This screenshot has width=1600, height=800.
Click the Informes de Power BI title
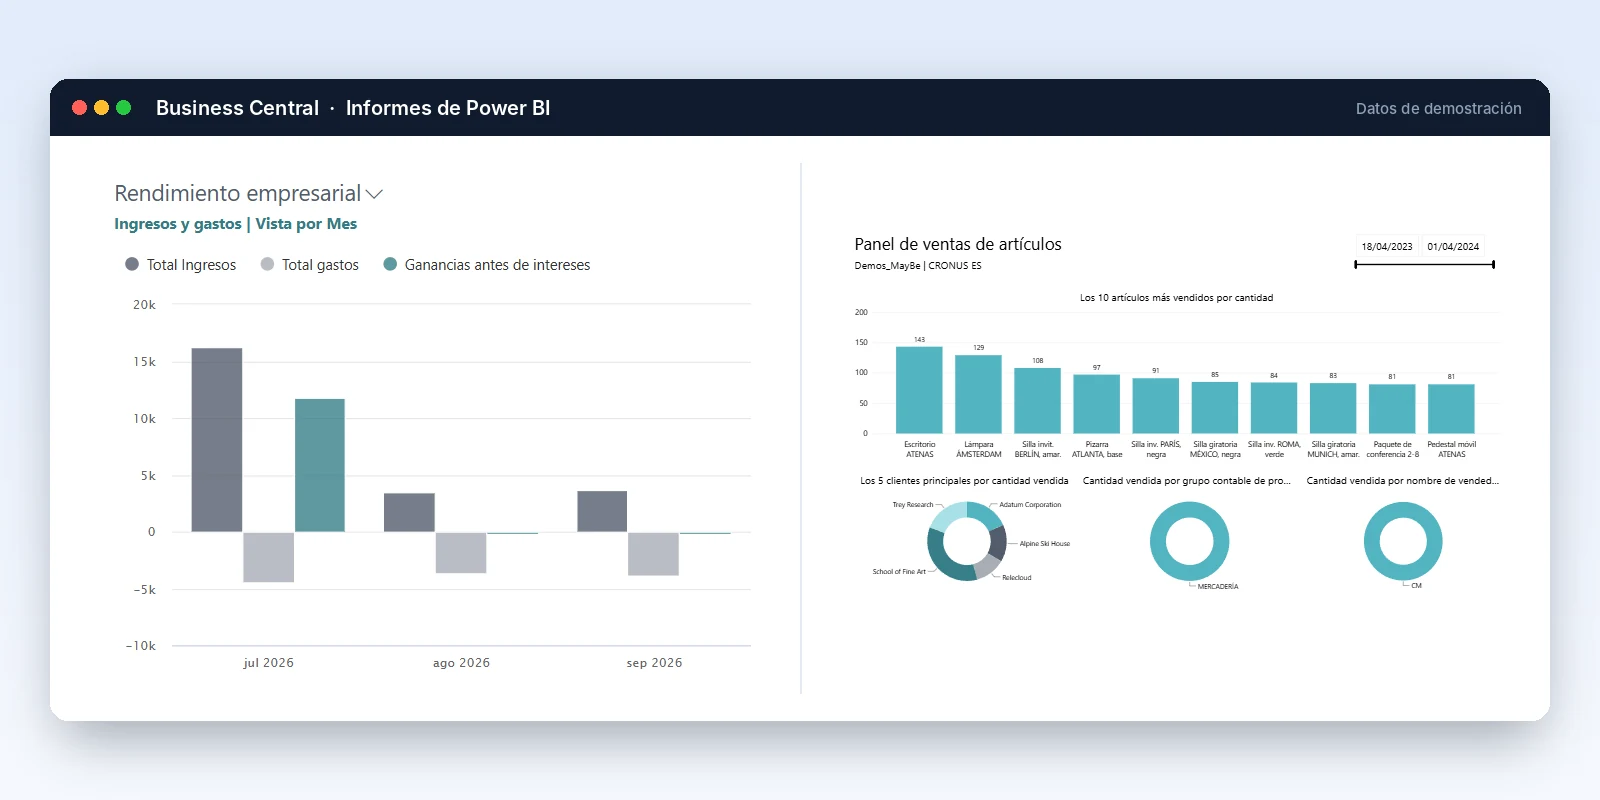click(x=448, y=108)
